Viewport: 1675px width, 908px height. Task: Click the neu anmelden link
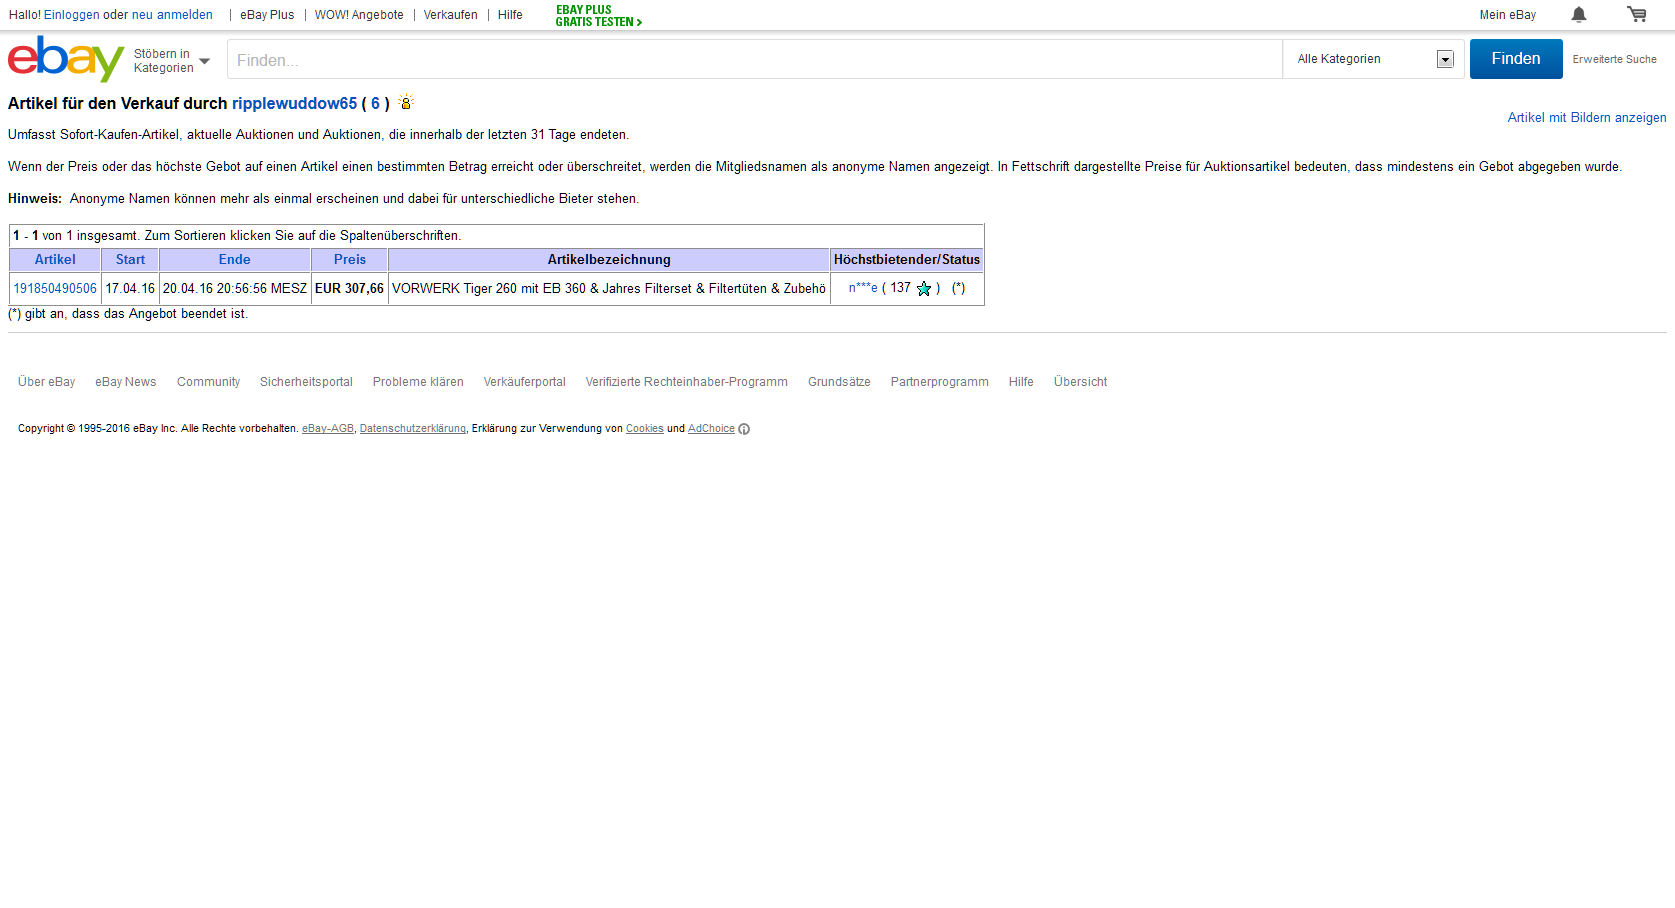click(x=172, y=15)
